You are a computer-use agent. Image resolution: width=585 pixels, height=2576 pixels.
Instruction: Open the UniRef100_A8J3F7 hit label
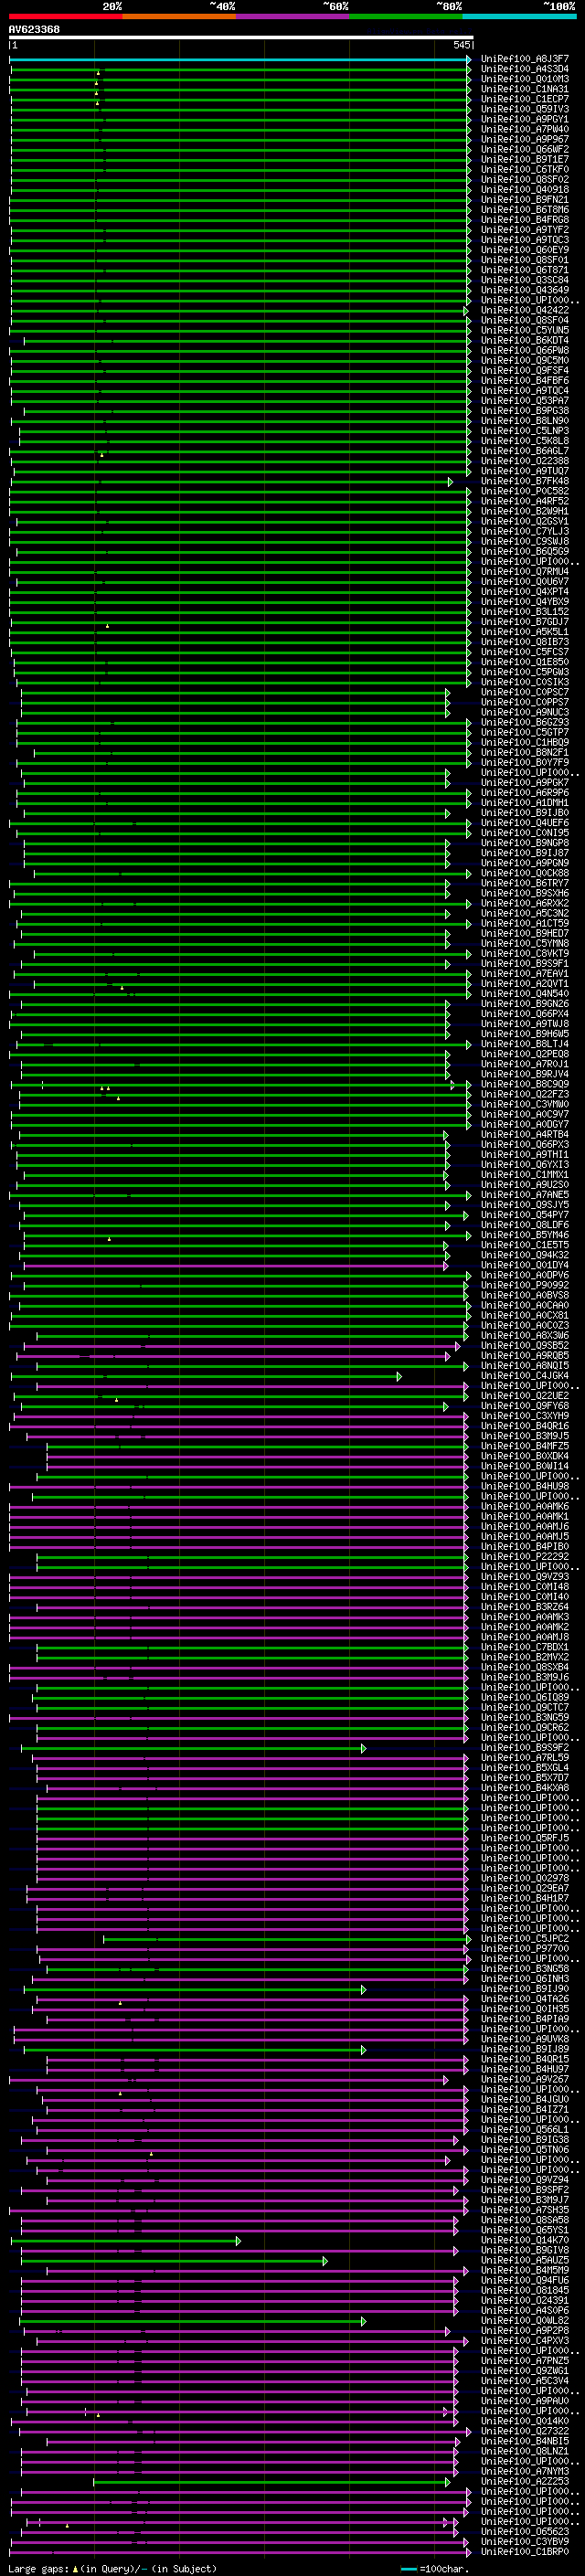[524, 59]
